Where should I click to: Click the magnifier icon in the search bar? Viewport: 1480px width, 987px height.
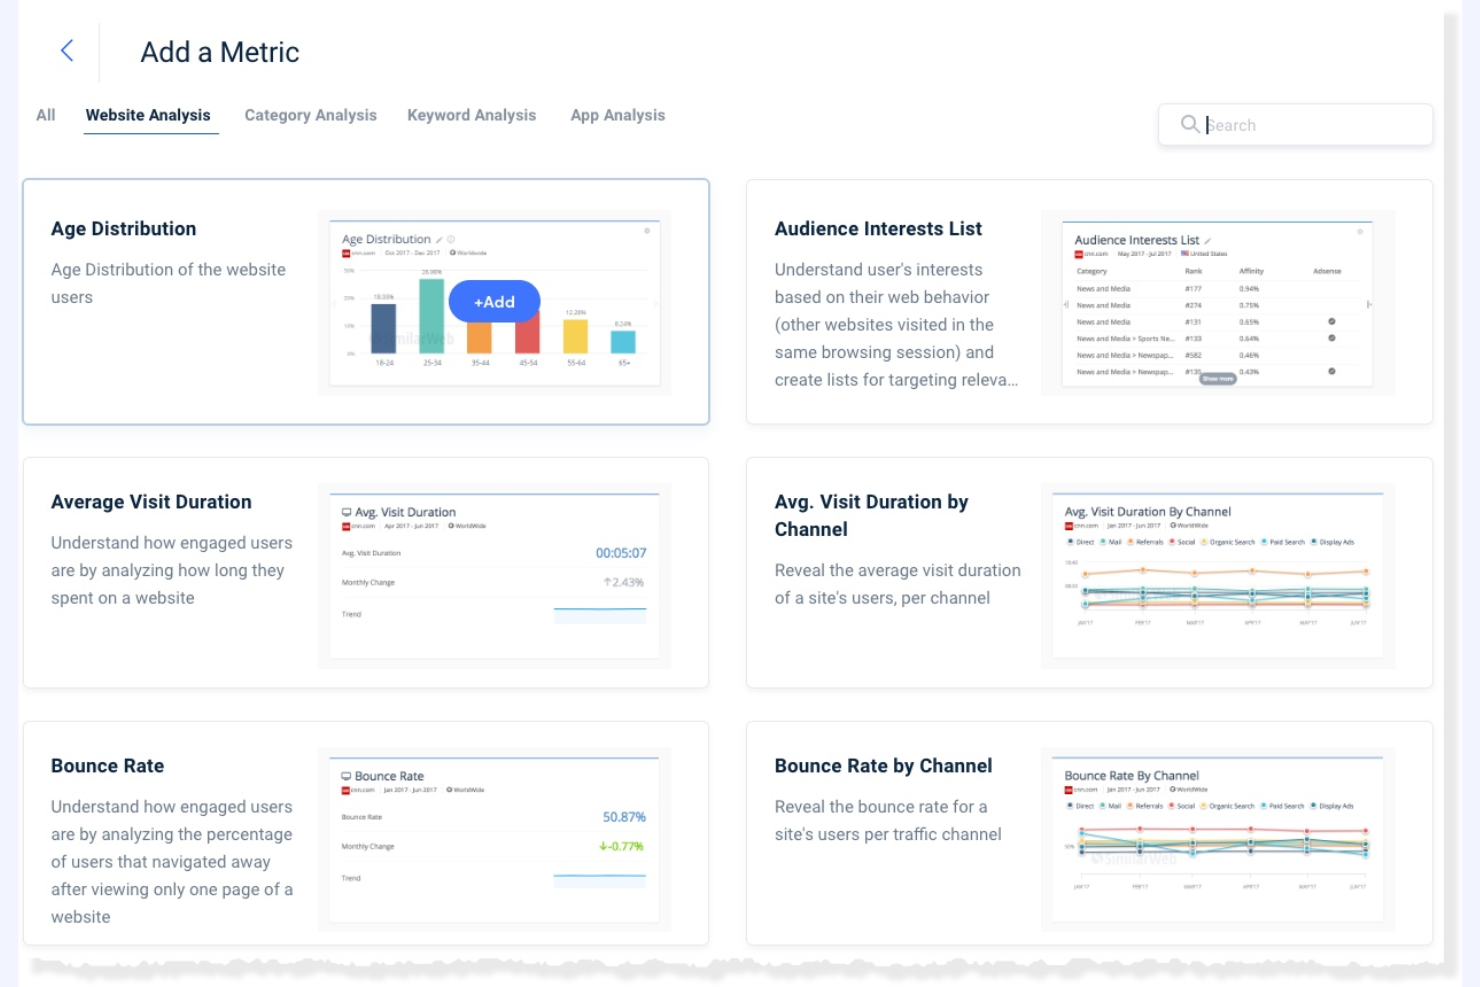click(x=1191, y=124)
